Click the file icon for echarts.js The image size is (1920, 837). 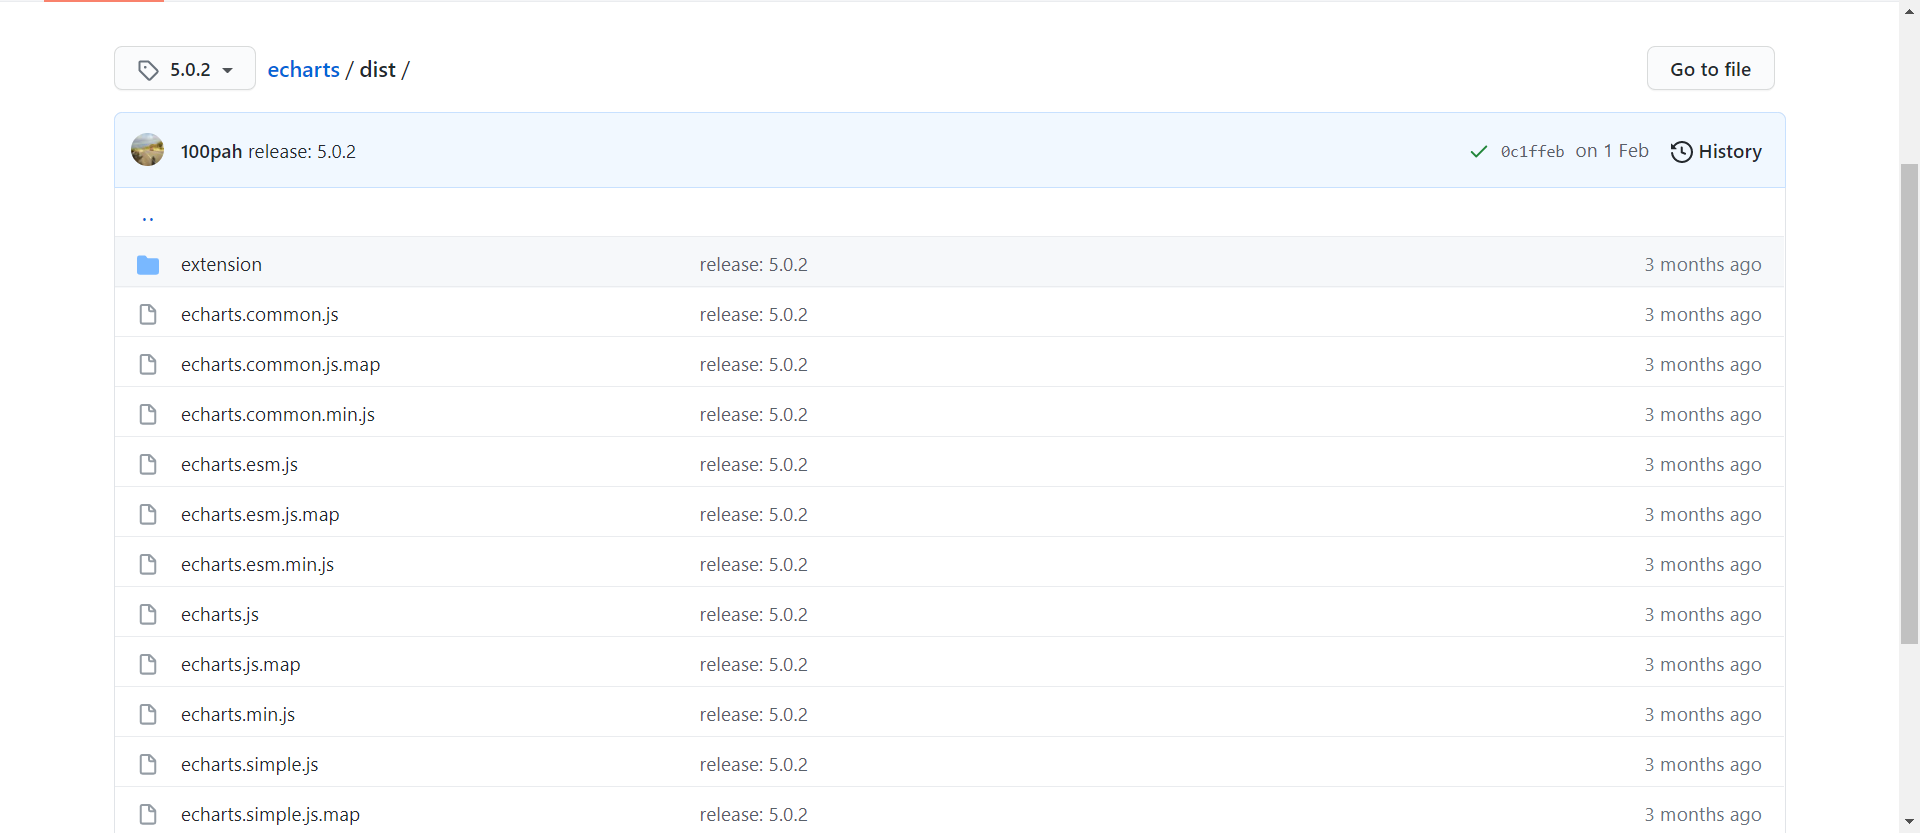[x=148, y=615]
